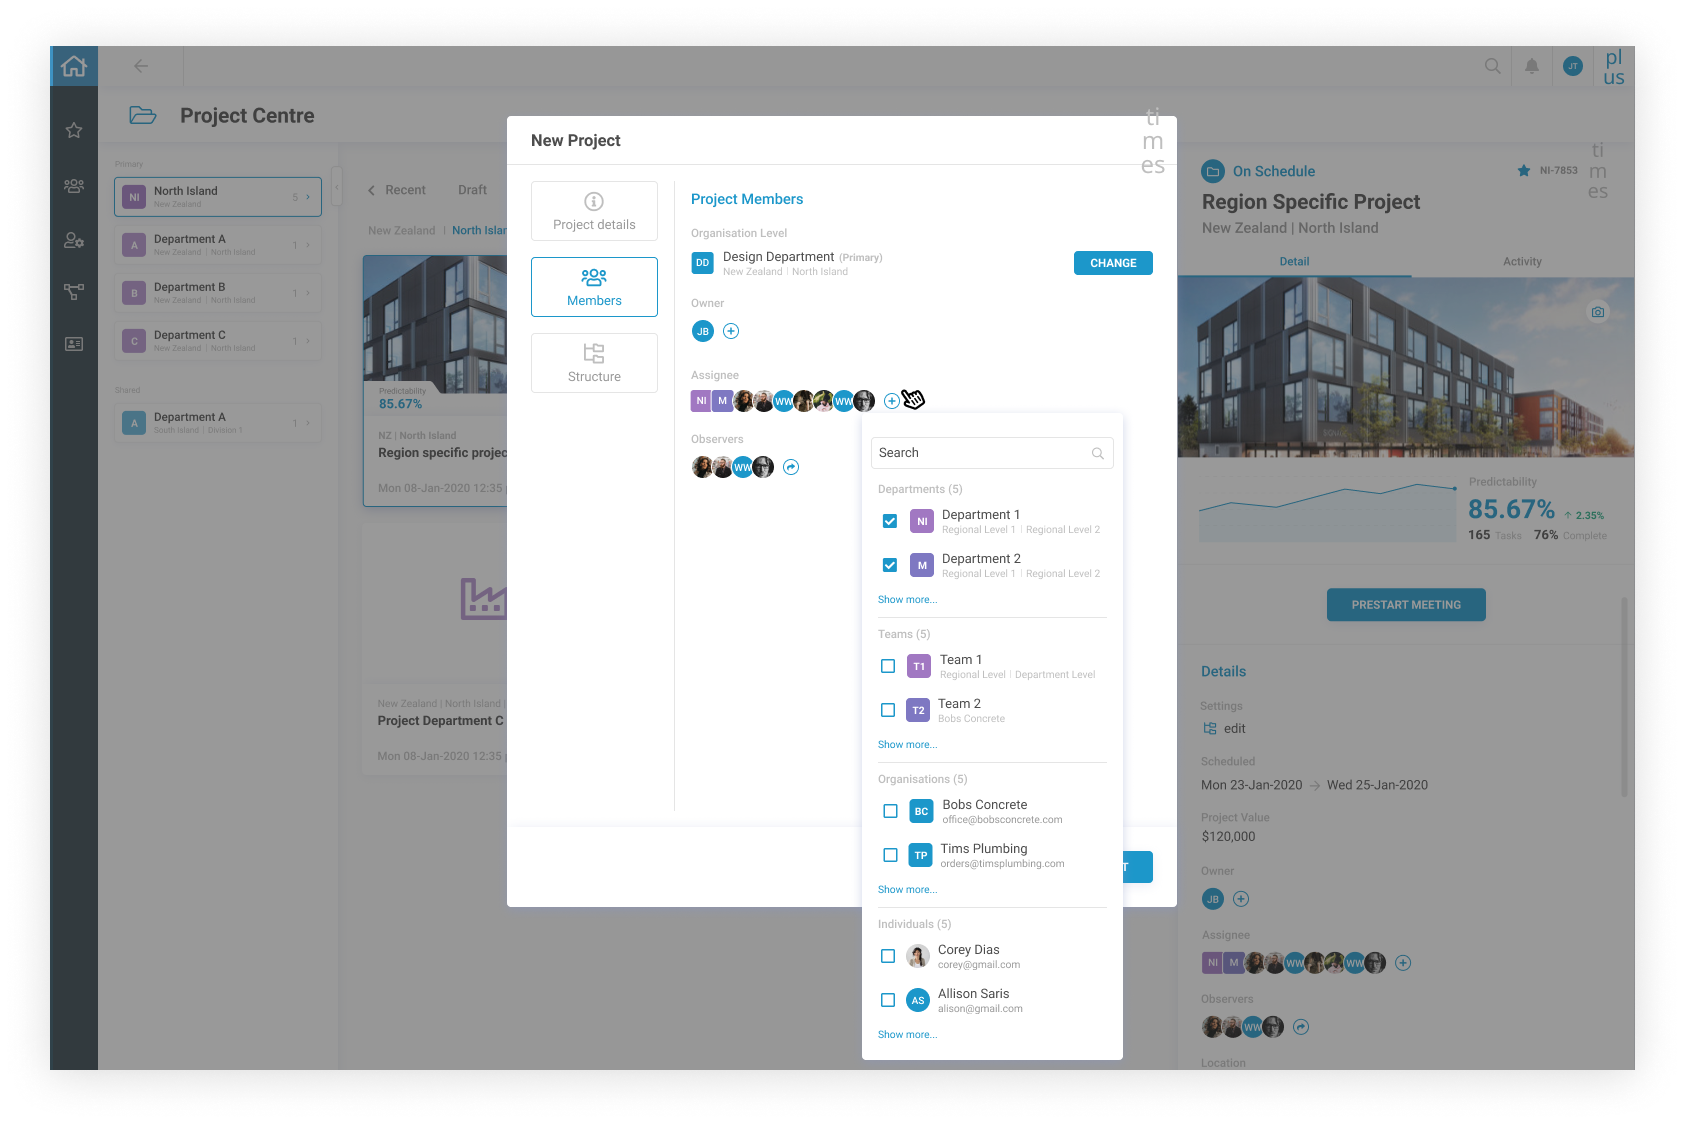Click the CHANGE organisation button
The height and width of the screenshot is (1124, 1685).
(1113, 263)
